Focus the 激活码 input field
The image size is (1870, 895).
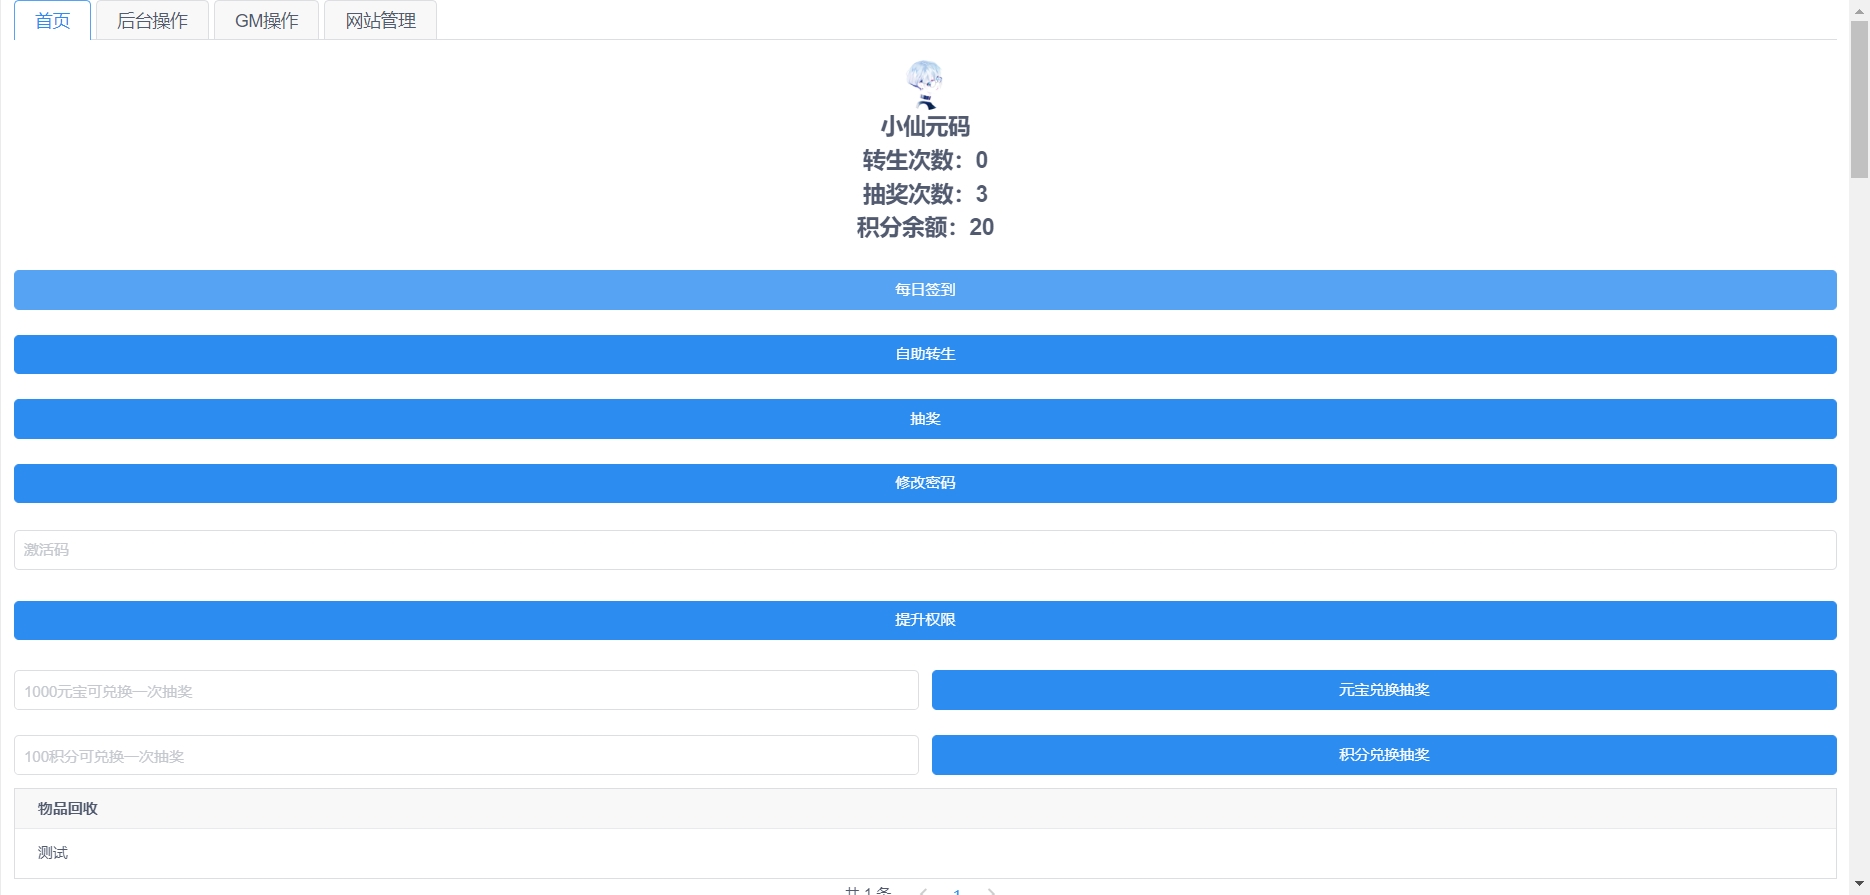[x=925, y=550]
